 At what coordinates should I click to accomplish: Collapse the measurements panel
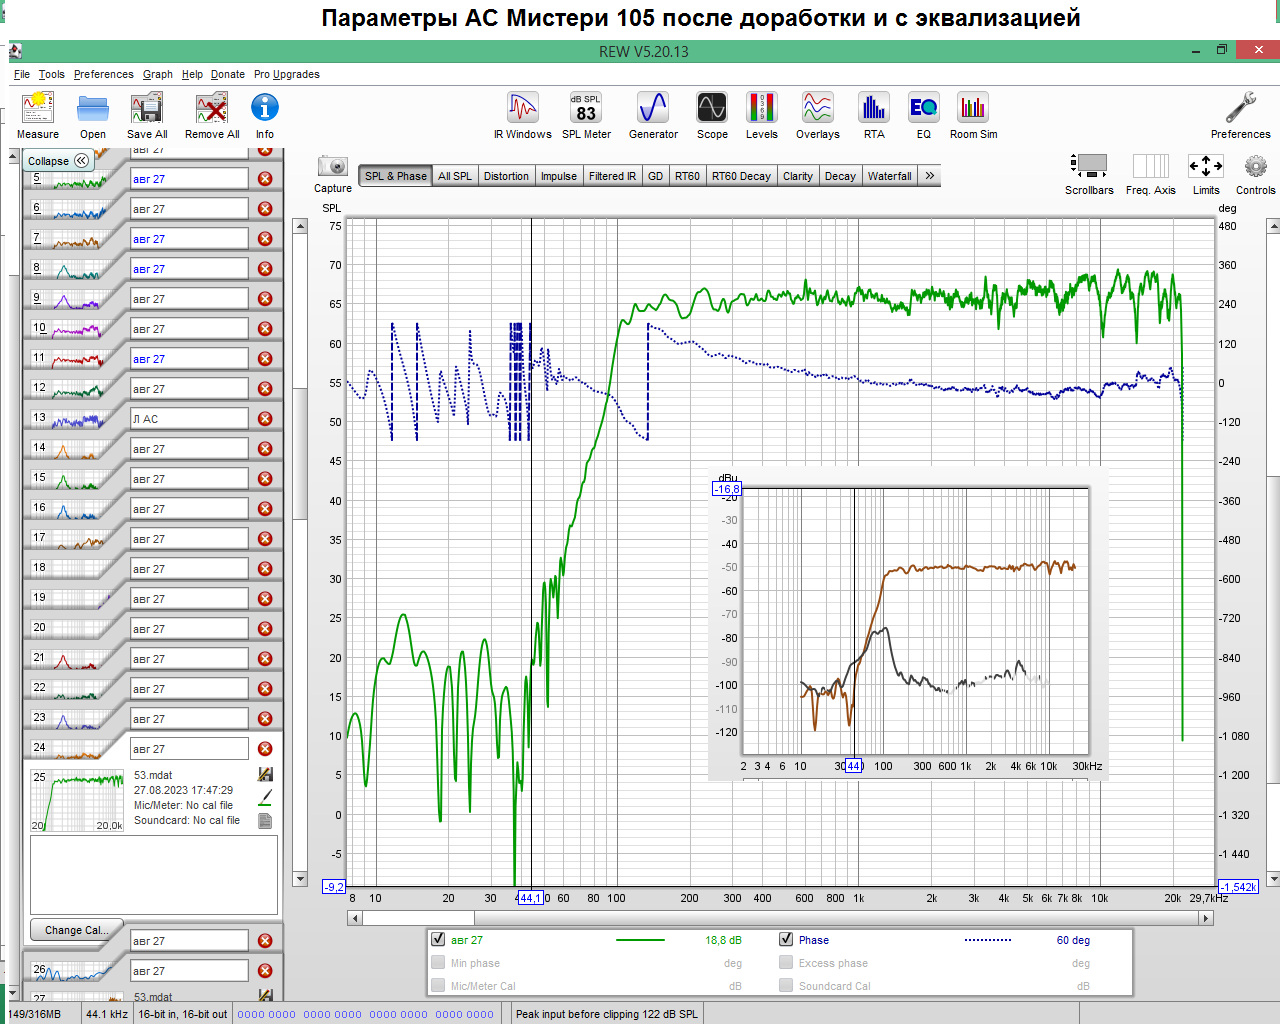(57, 161)
